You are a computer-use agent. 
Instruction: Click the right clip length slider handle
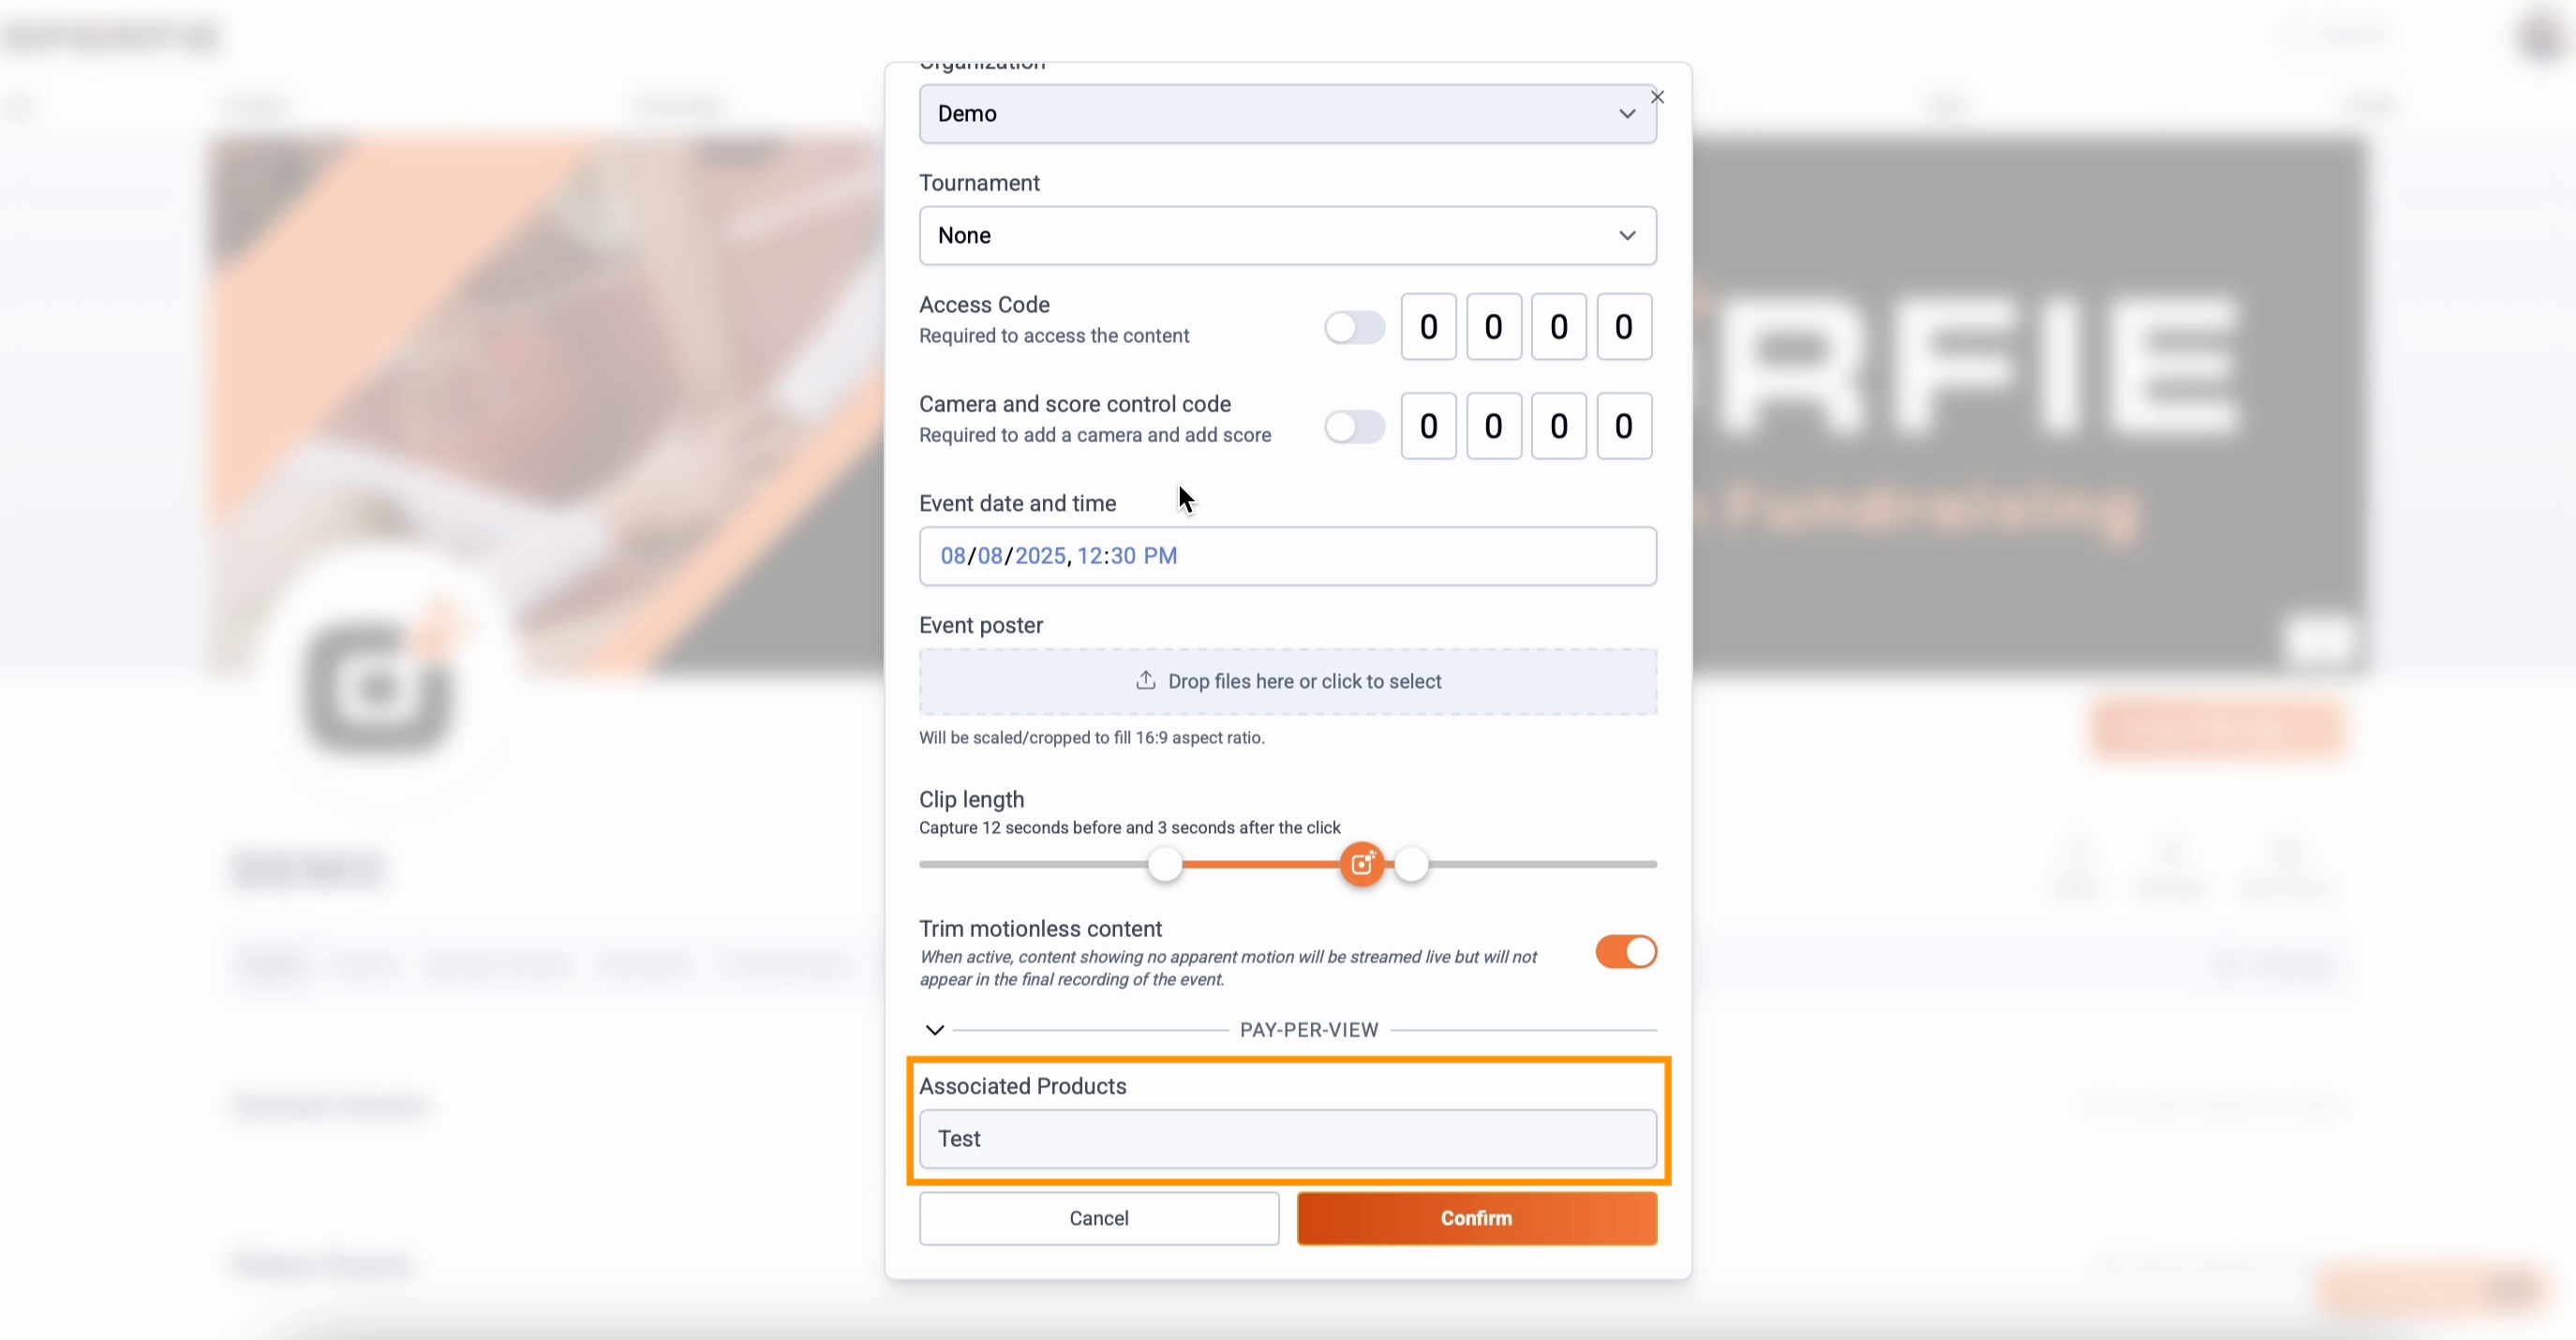[x=1411, y=864]
